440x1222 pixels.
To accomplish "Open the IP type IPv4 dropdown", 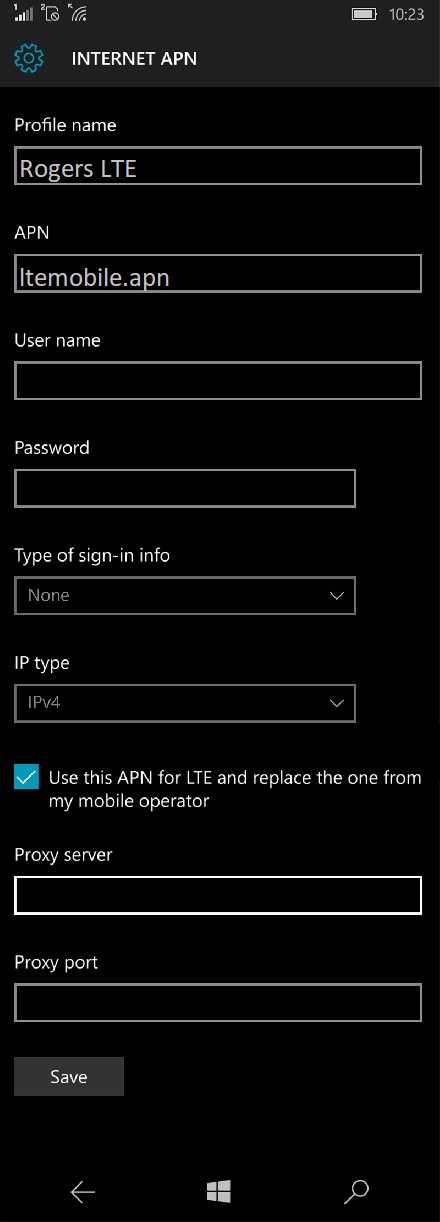I will 185,703.
